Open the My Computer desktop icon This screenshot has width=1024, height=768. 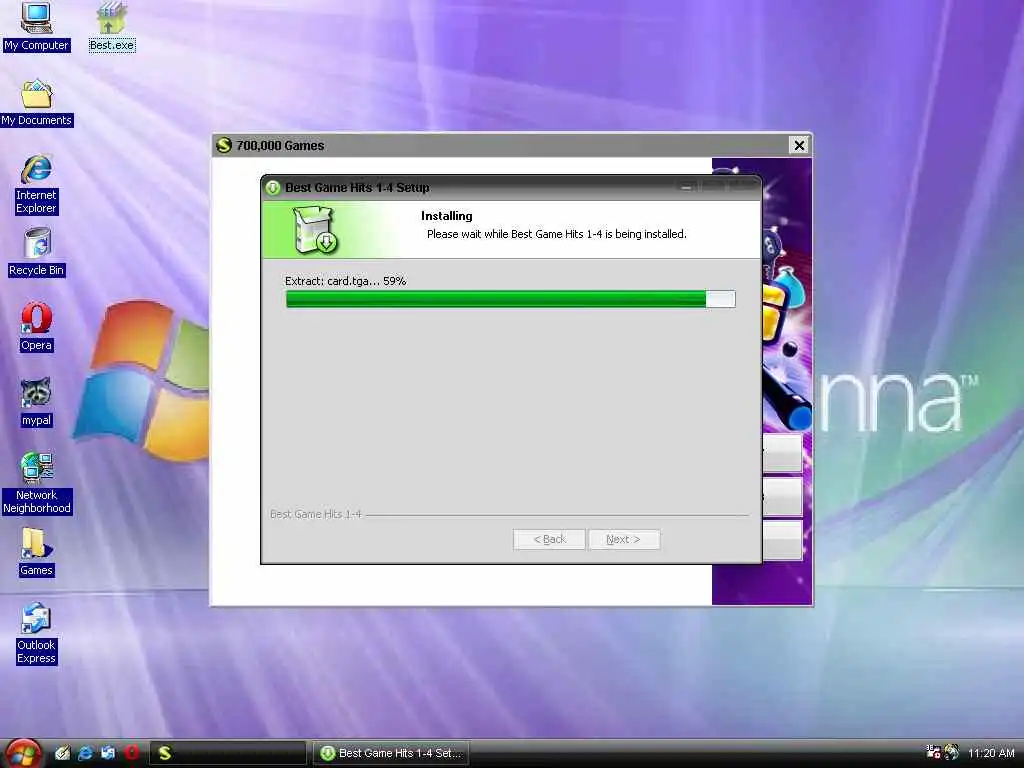point(36,26)
